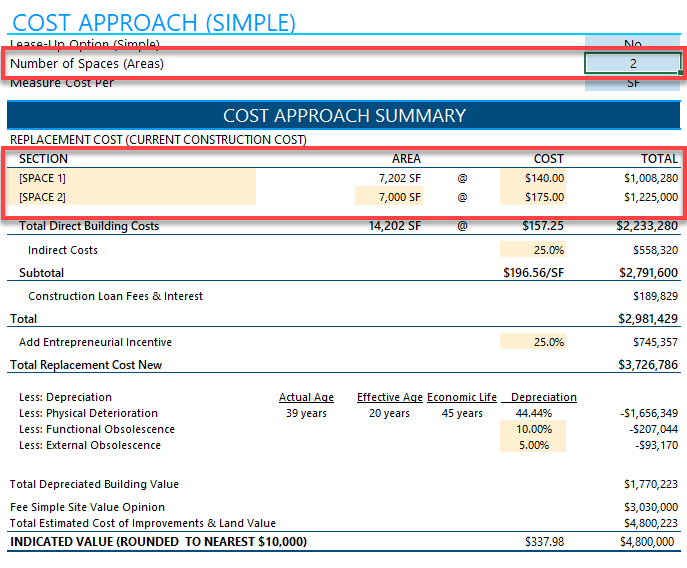The width and height of the screenshot is (687, 568).
Task: Select the $140.00 cost input cell
Action: pos(533,178)
